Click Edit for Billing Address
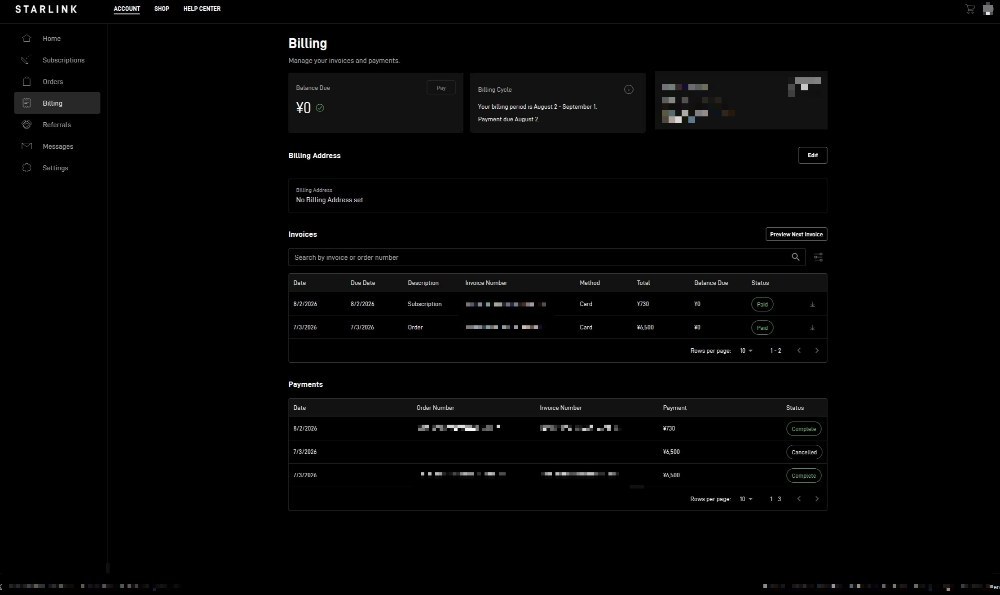Viewport: 1000px width, 595px height. tap(812, 155)
